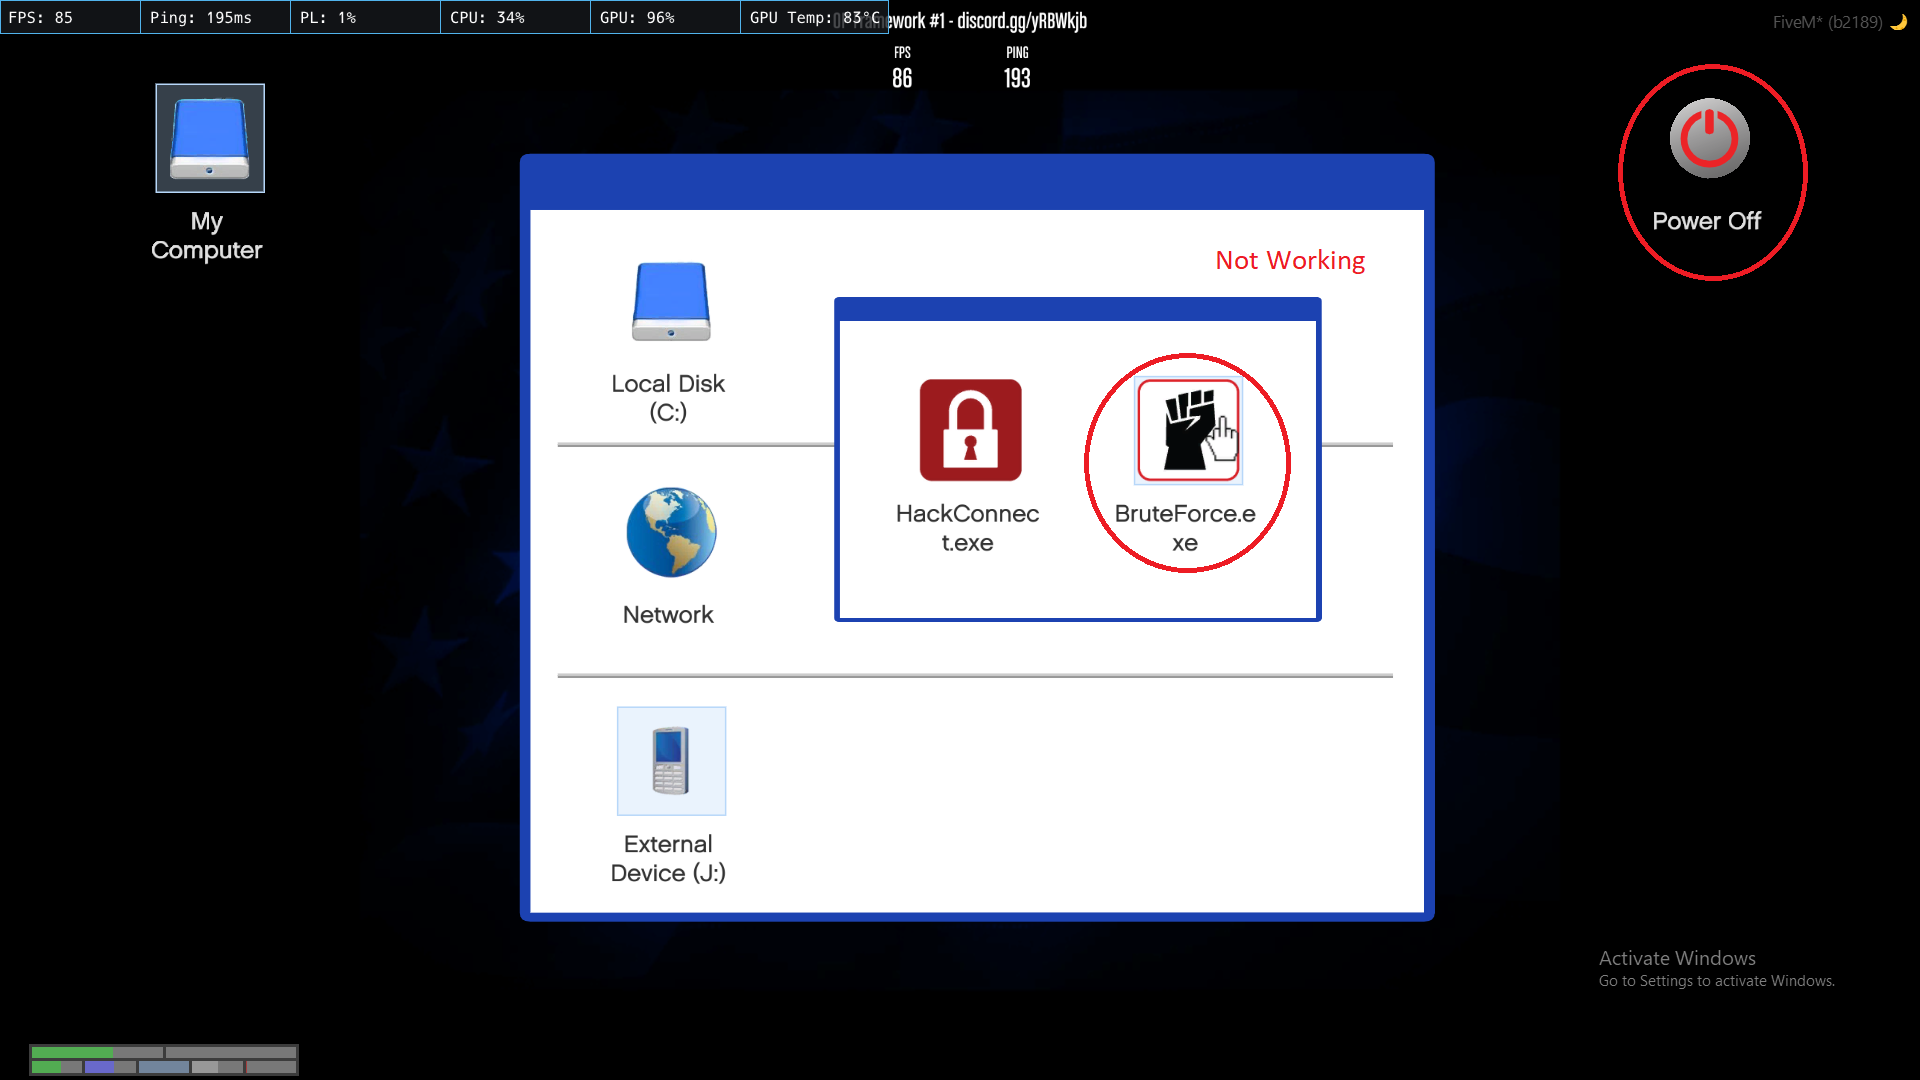Click the My Computer blue drive icon
The width and height of the screenshot is (1920, 1080).
tap(208, 138)
